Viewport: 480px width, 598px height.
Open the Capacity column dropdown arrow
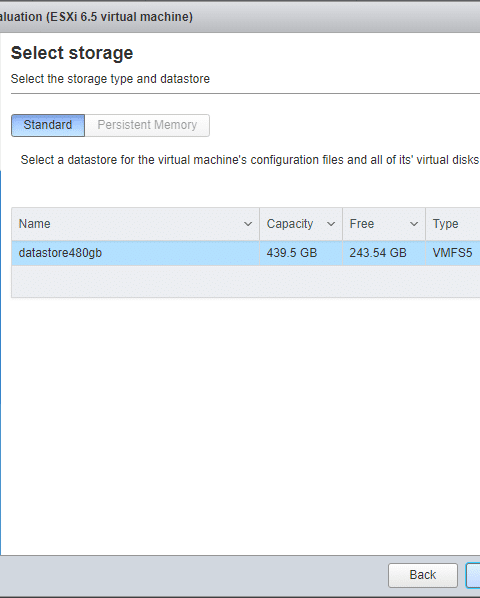tap(331, 224)
